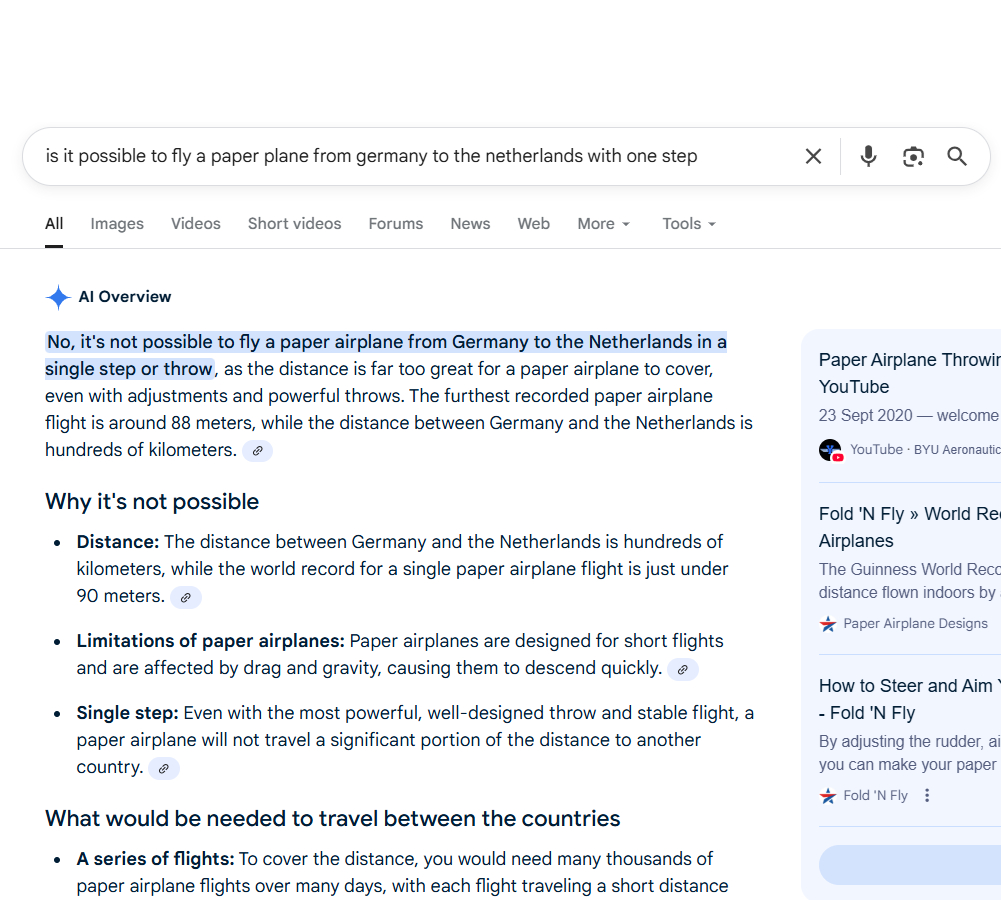Open source link after 'descend quickly'

pos(682,669)
